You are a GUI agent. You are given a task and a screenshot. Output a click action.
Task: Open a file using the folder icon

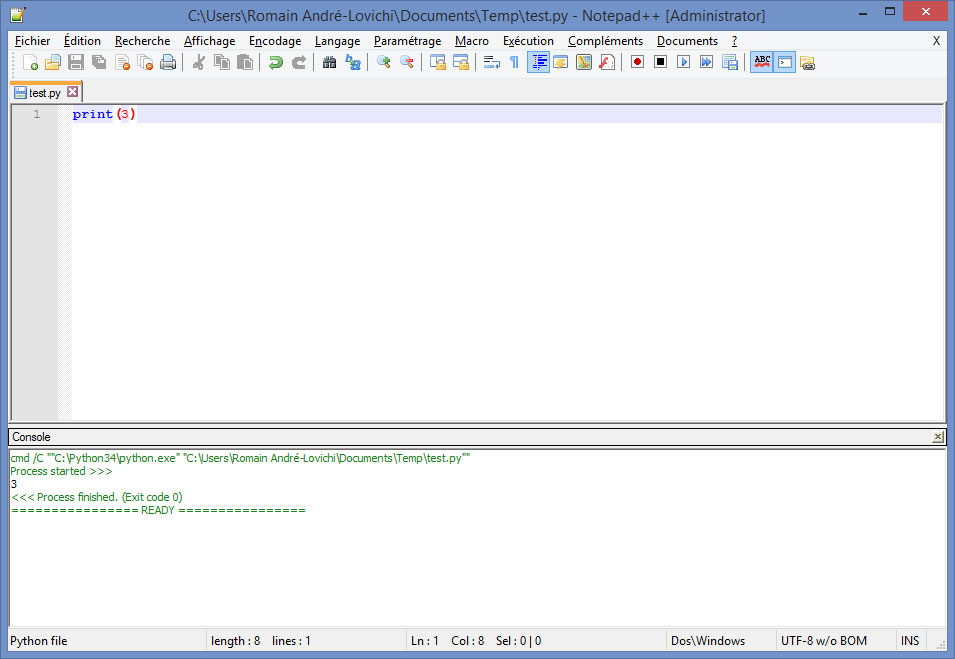tap(53, 62)
